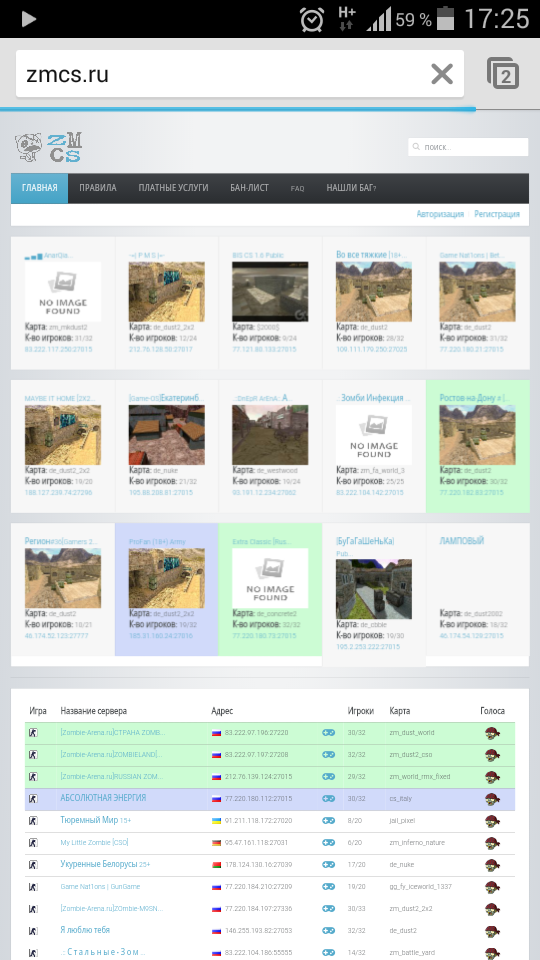This screenshot has height=960, width=540.
Task: Go to ПЛАТНЫЕ УСЛУГИ menu item
Action: tap(173, 188)
